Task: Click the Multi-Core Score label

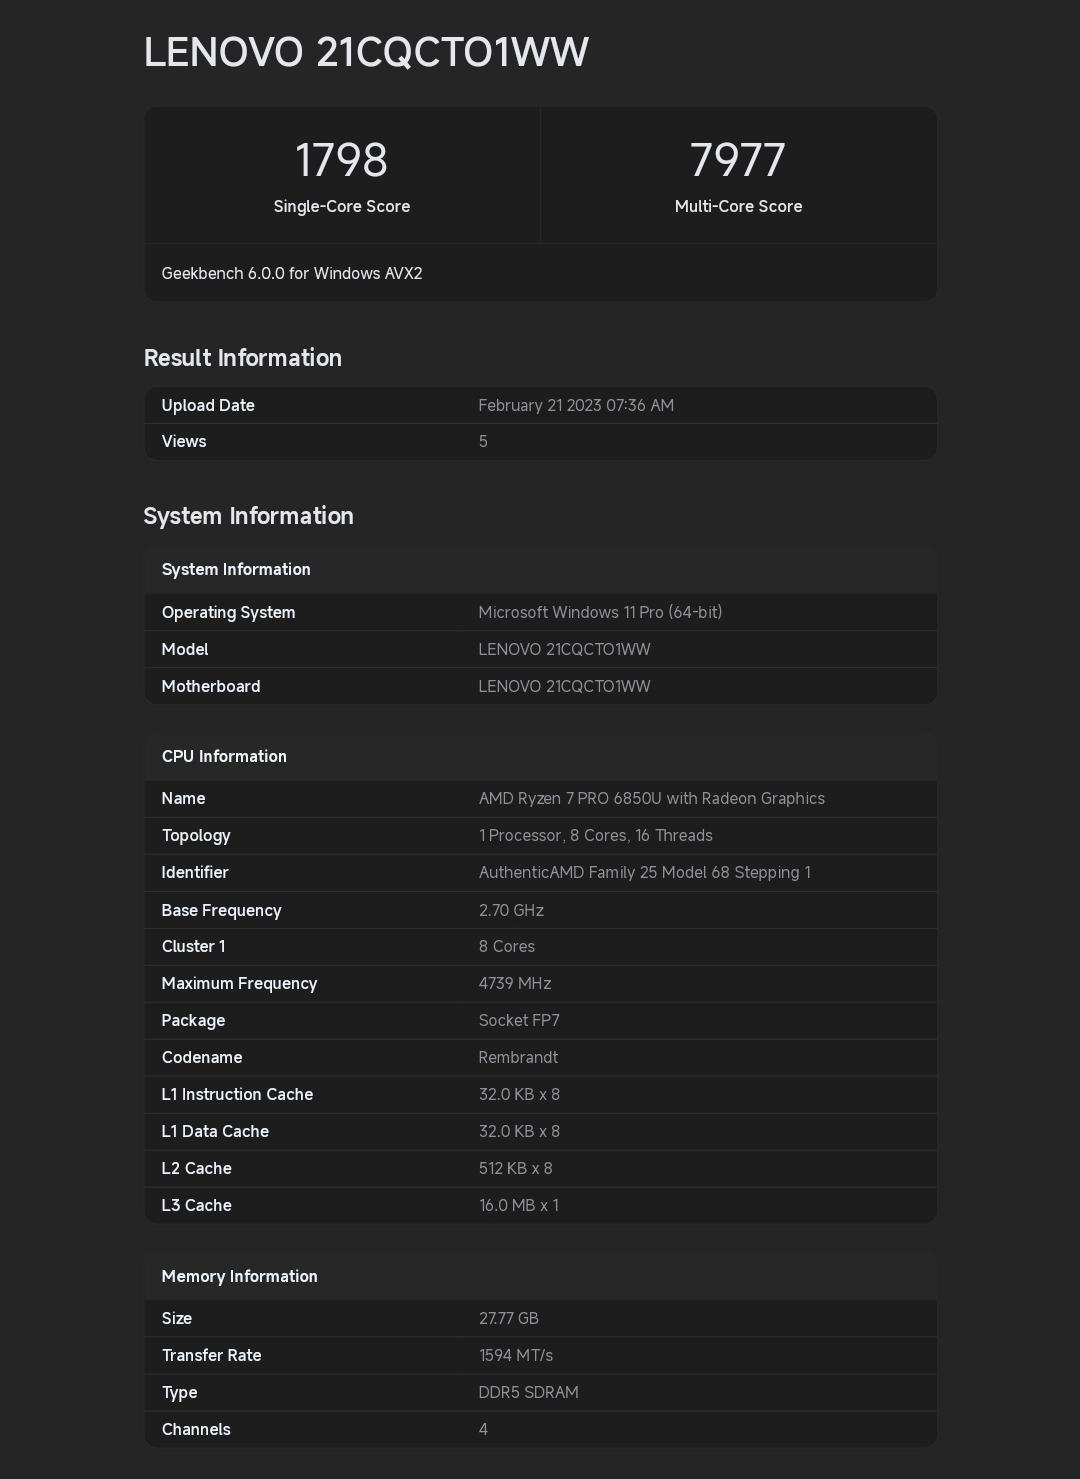Action: click(738, 206)
